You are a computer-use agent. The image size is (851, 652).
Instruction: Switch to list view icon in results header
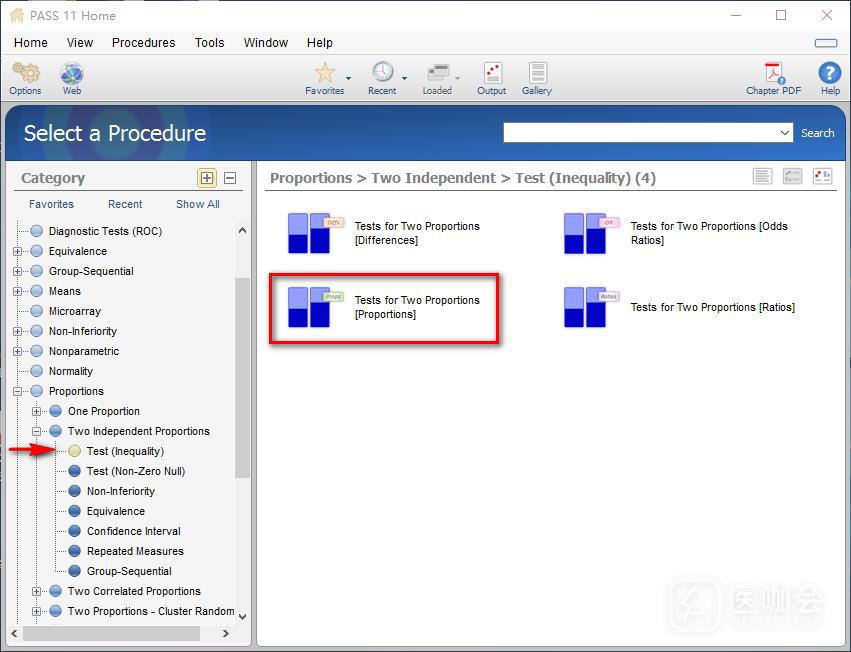click(x=762, y=177)
